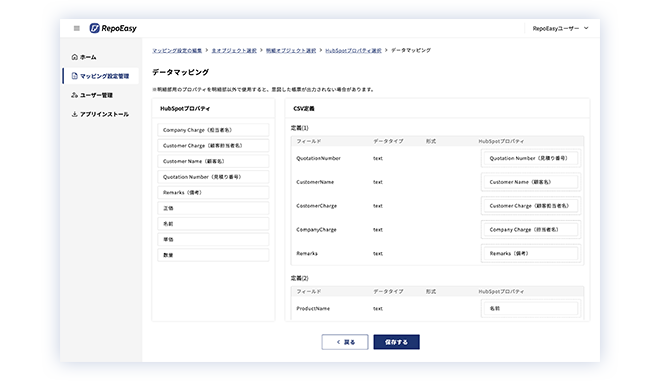Click the user management icon

coord(75,95)
